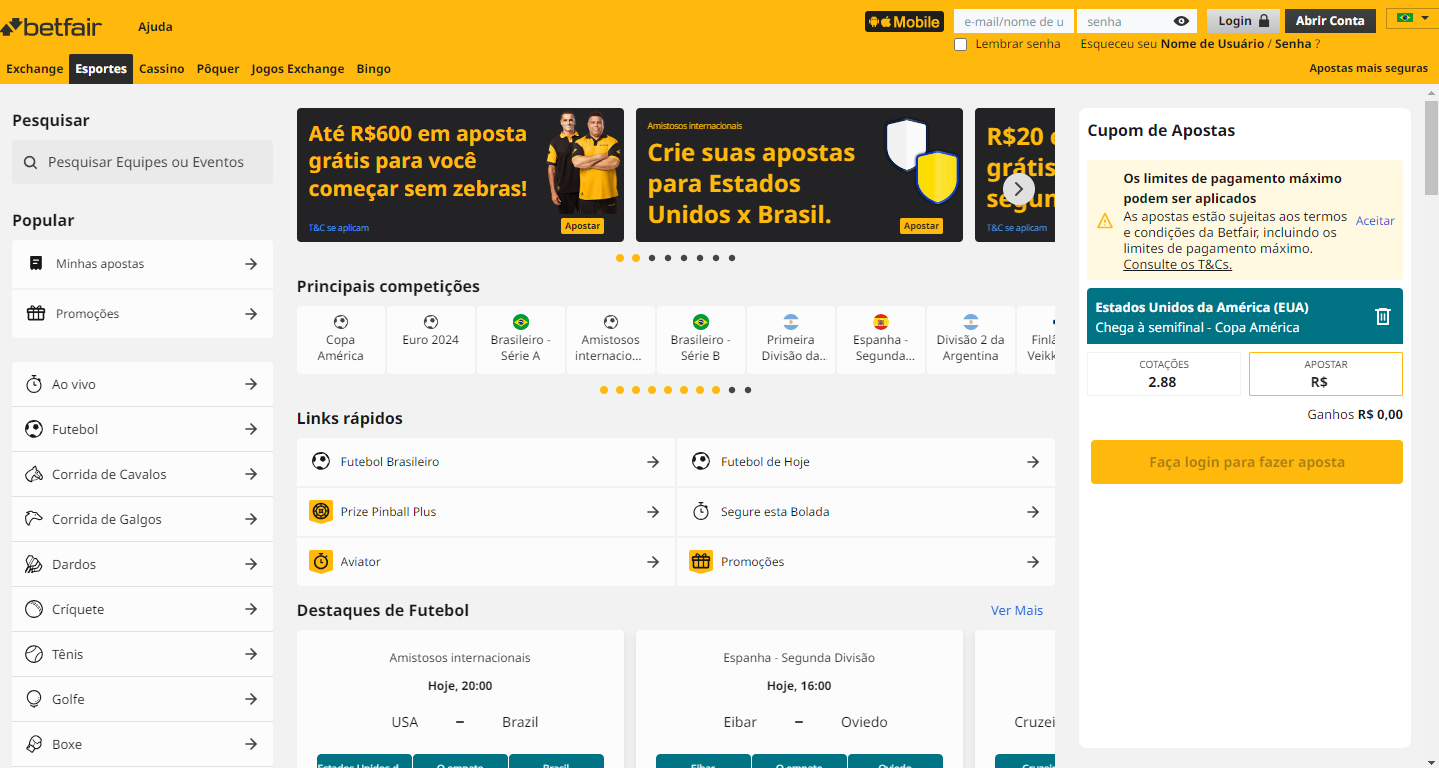Open the Futebol de Hoje quick link
Viewport: 1439px width, 768px height.
[x=866, y=462]
